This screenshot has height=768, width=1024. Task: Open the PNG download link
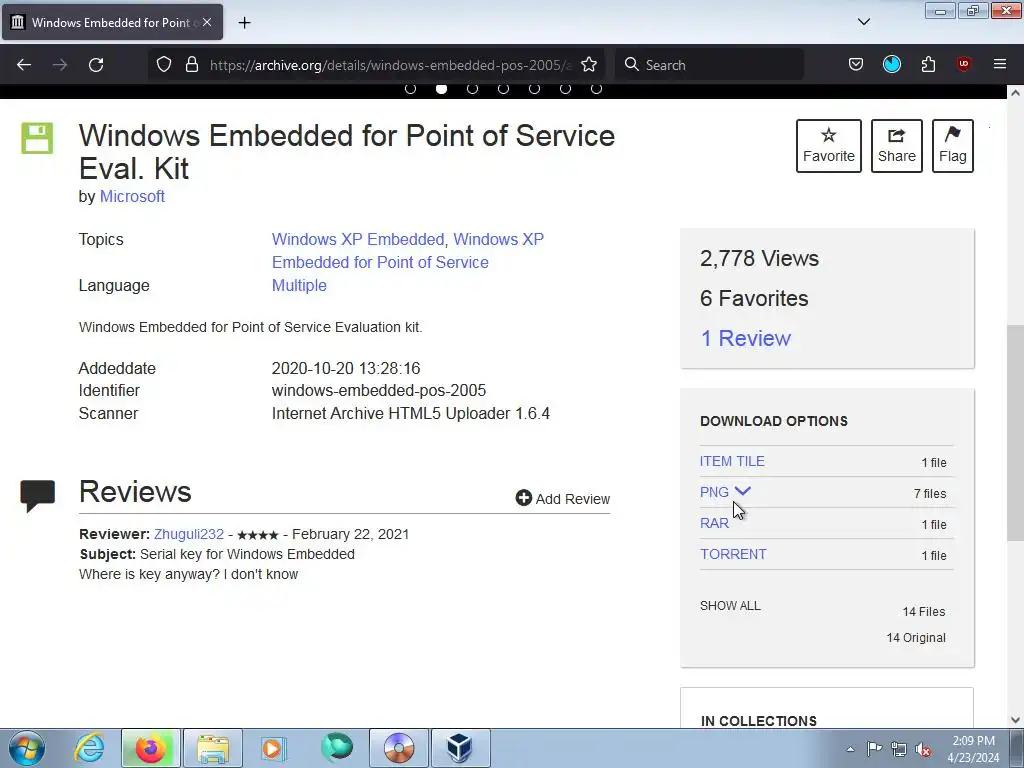tap(714, 492)
